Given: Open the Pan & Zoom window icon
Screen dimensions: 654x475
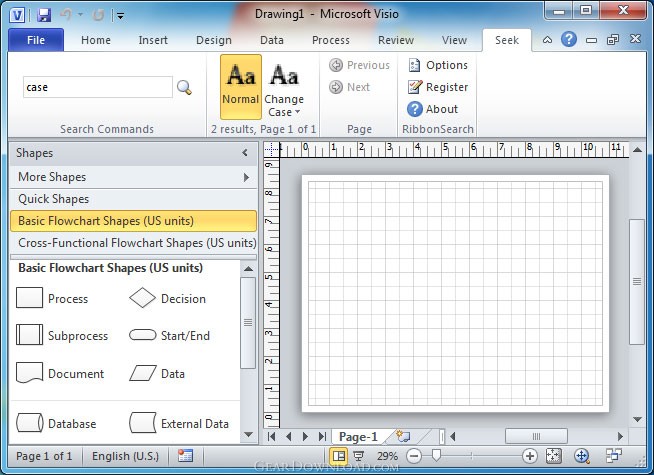Looking at the screenshot, I should click(581, 456).
